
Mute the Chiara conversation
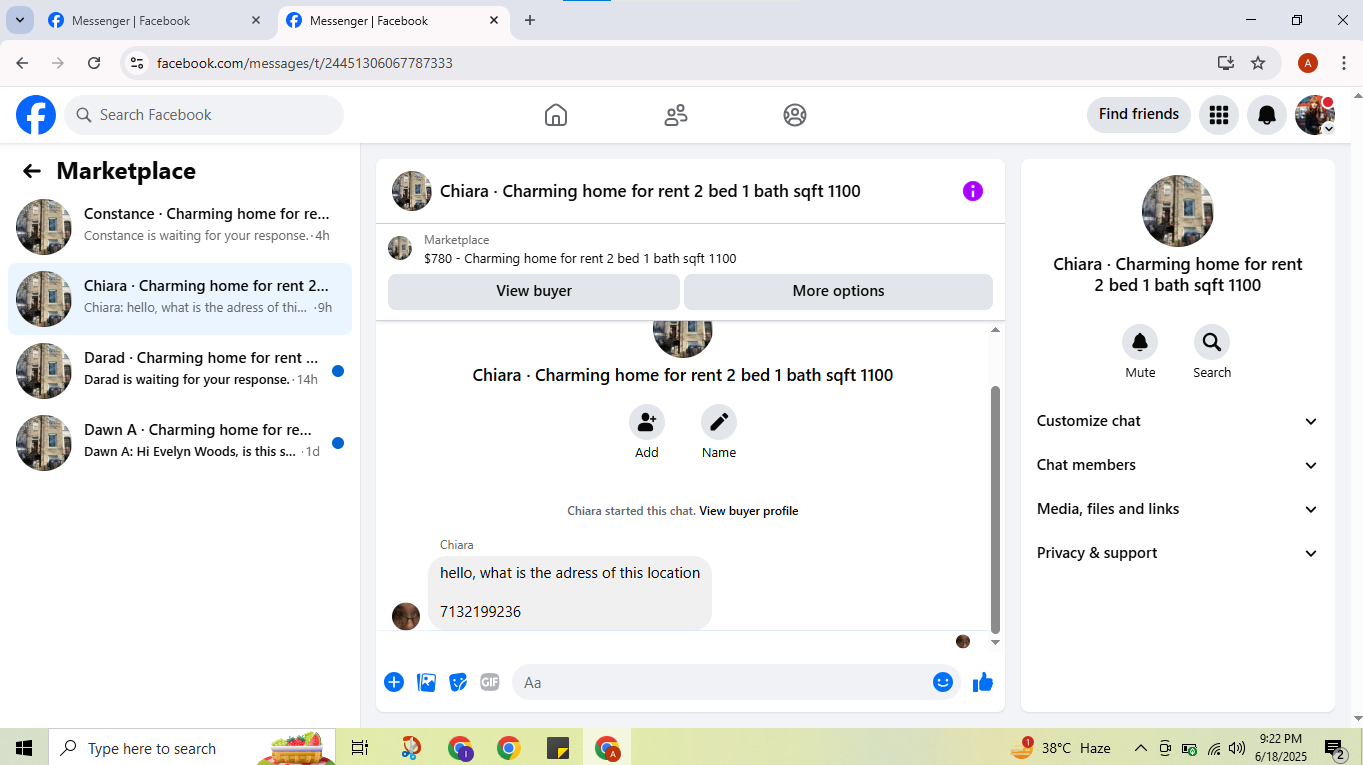(x=1140, y=343)
